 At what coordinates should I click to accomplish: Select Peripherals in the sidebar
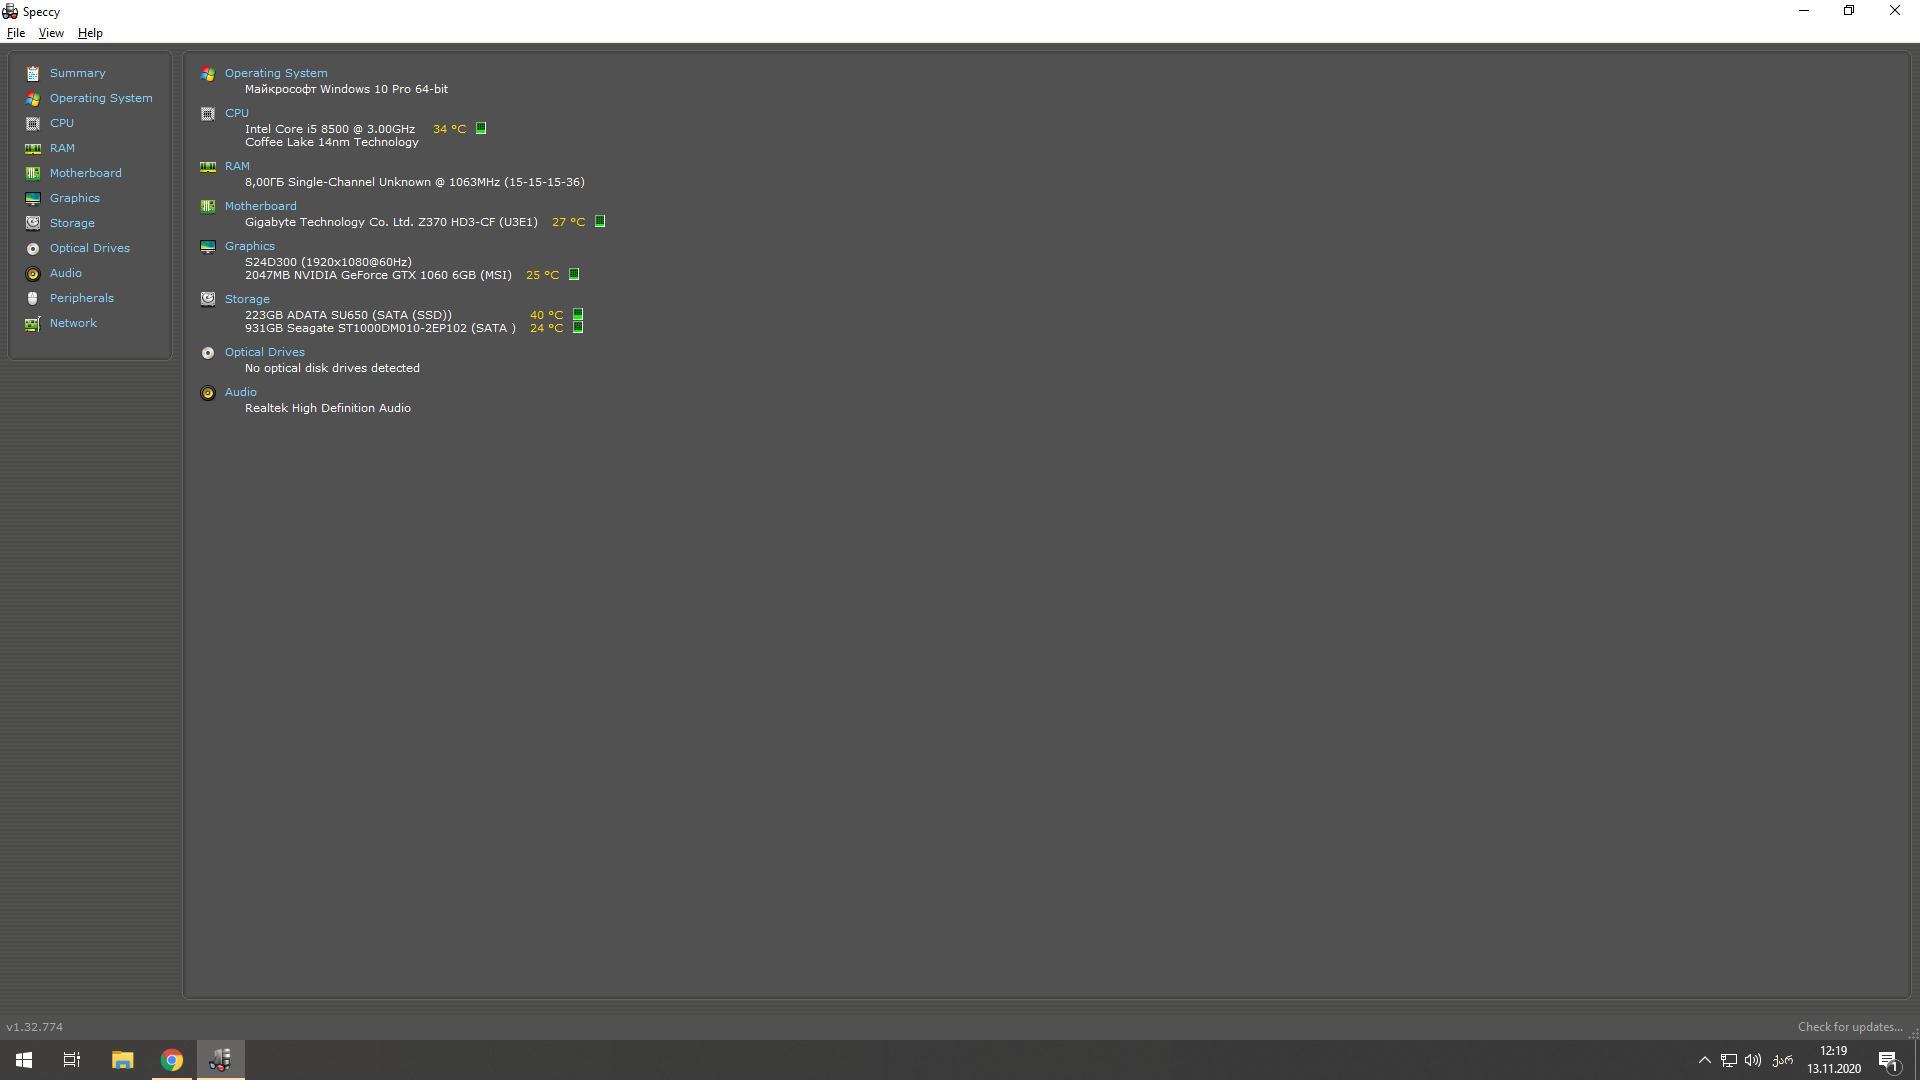[x=82, y=298]
